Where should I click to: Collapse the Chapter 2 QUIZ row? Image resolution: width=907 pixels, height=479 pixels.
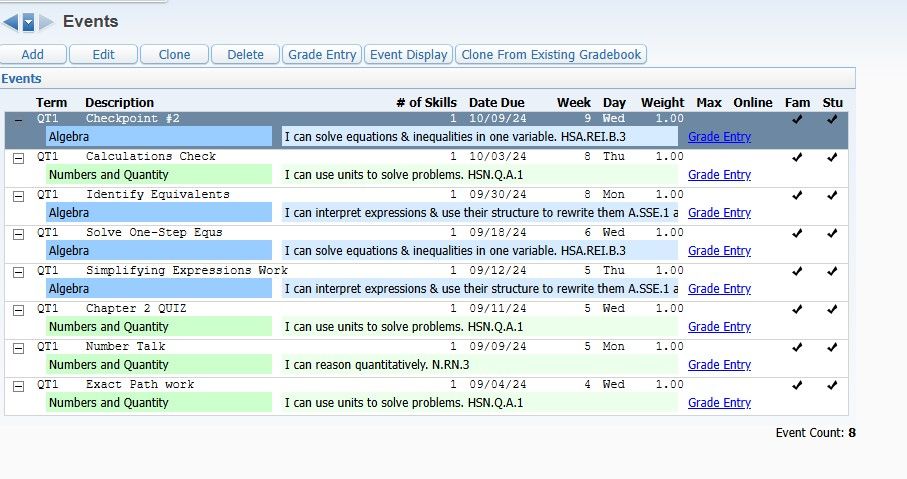click(18, 310)
